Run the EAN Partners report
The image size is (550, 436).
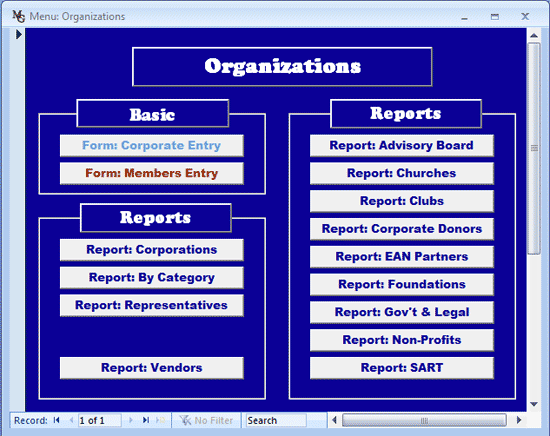[402, 257]
